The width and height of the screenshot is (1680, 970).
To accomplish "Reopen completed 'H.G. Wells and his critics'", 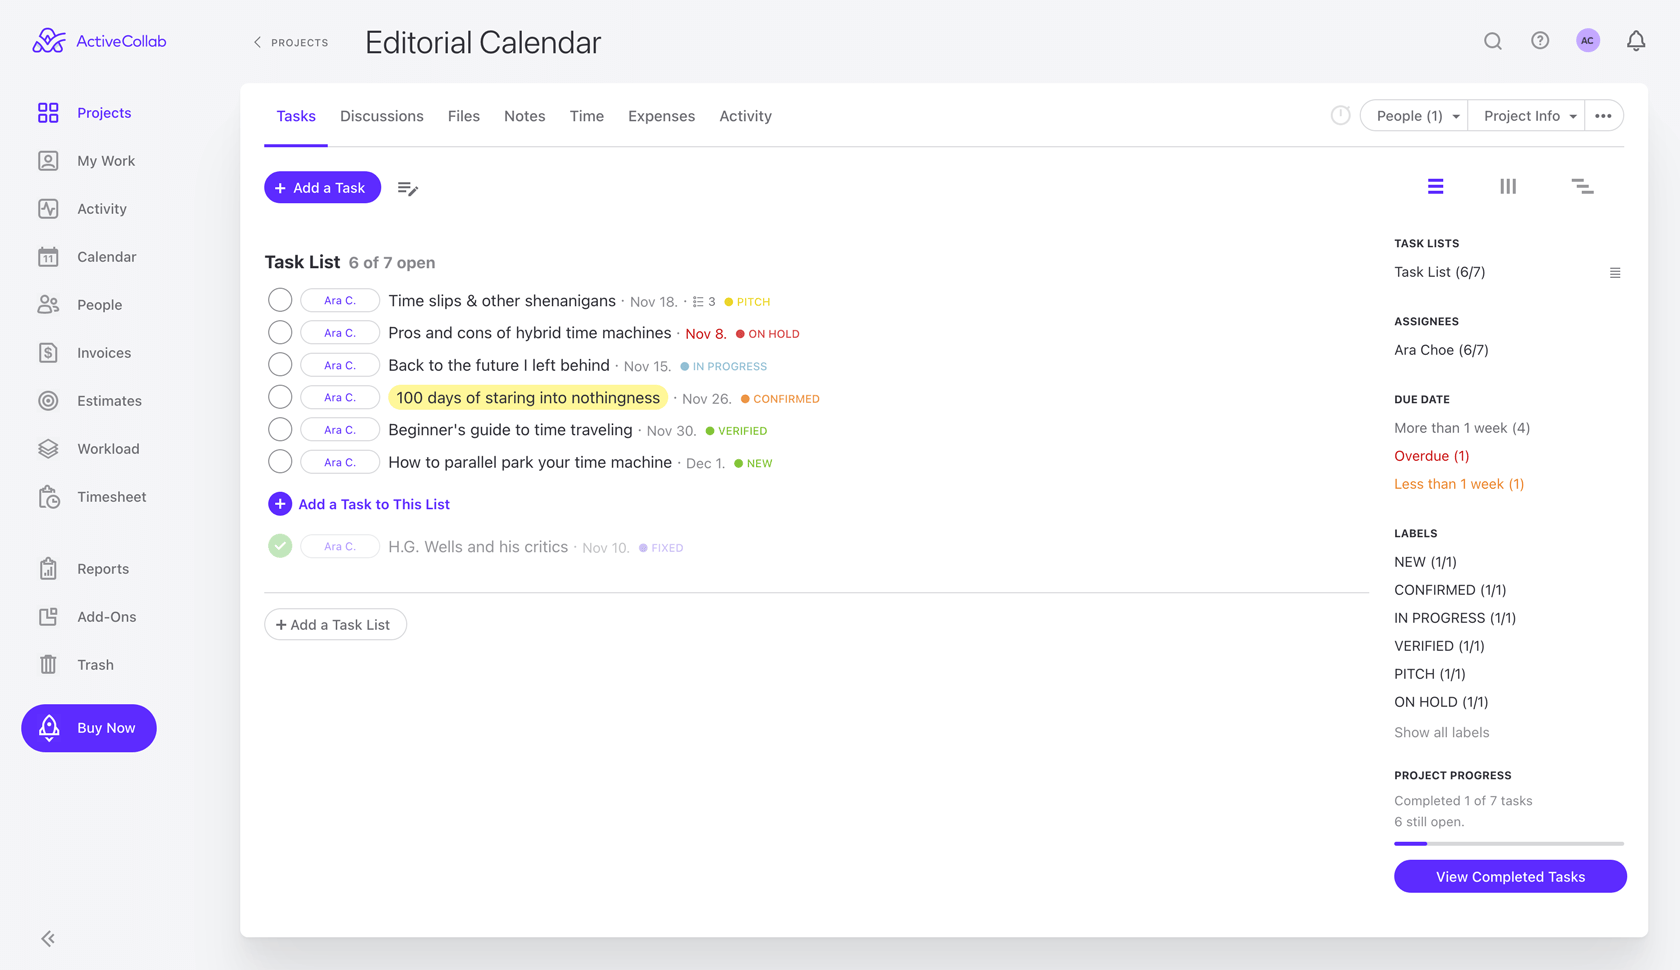I will 280,546.
